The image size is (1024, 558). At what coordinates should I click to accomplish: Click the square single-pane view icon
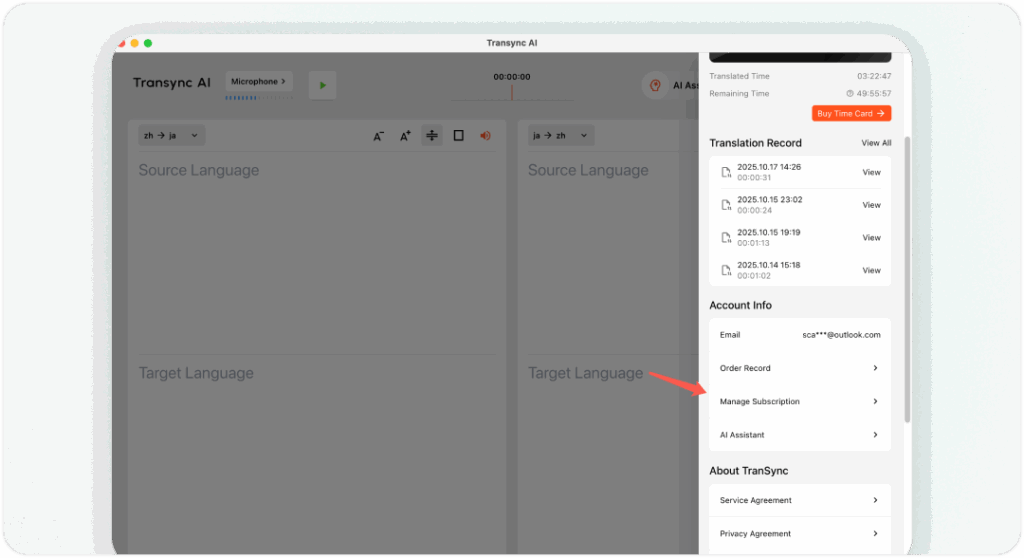[458, 136]
